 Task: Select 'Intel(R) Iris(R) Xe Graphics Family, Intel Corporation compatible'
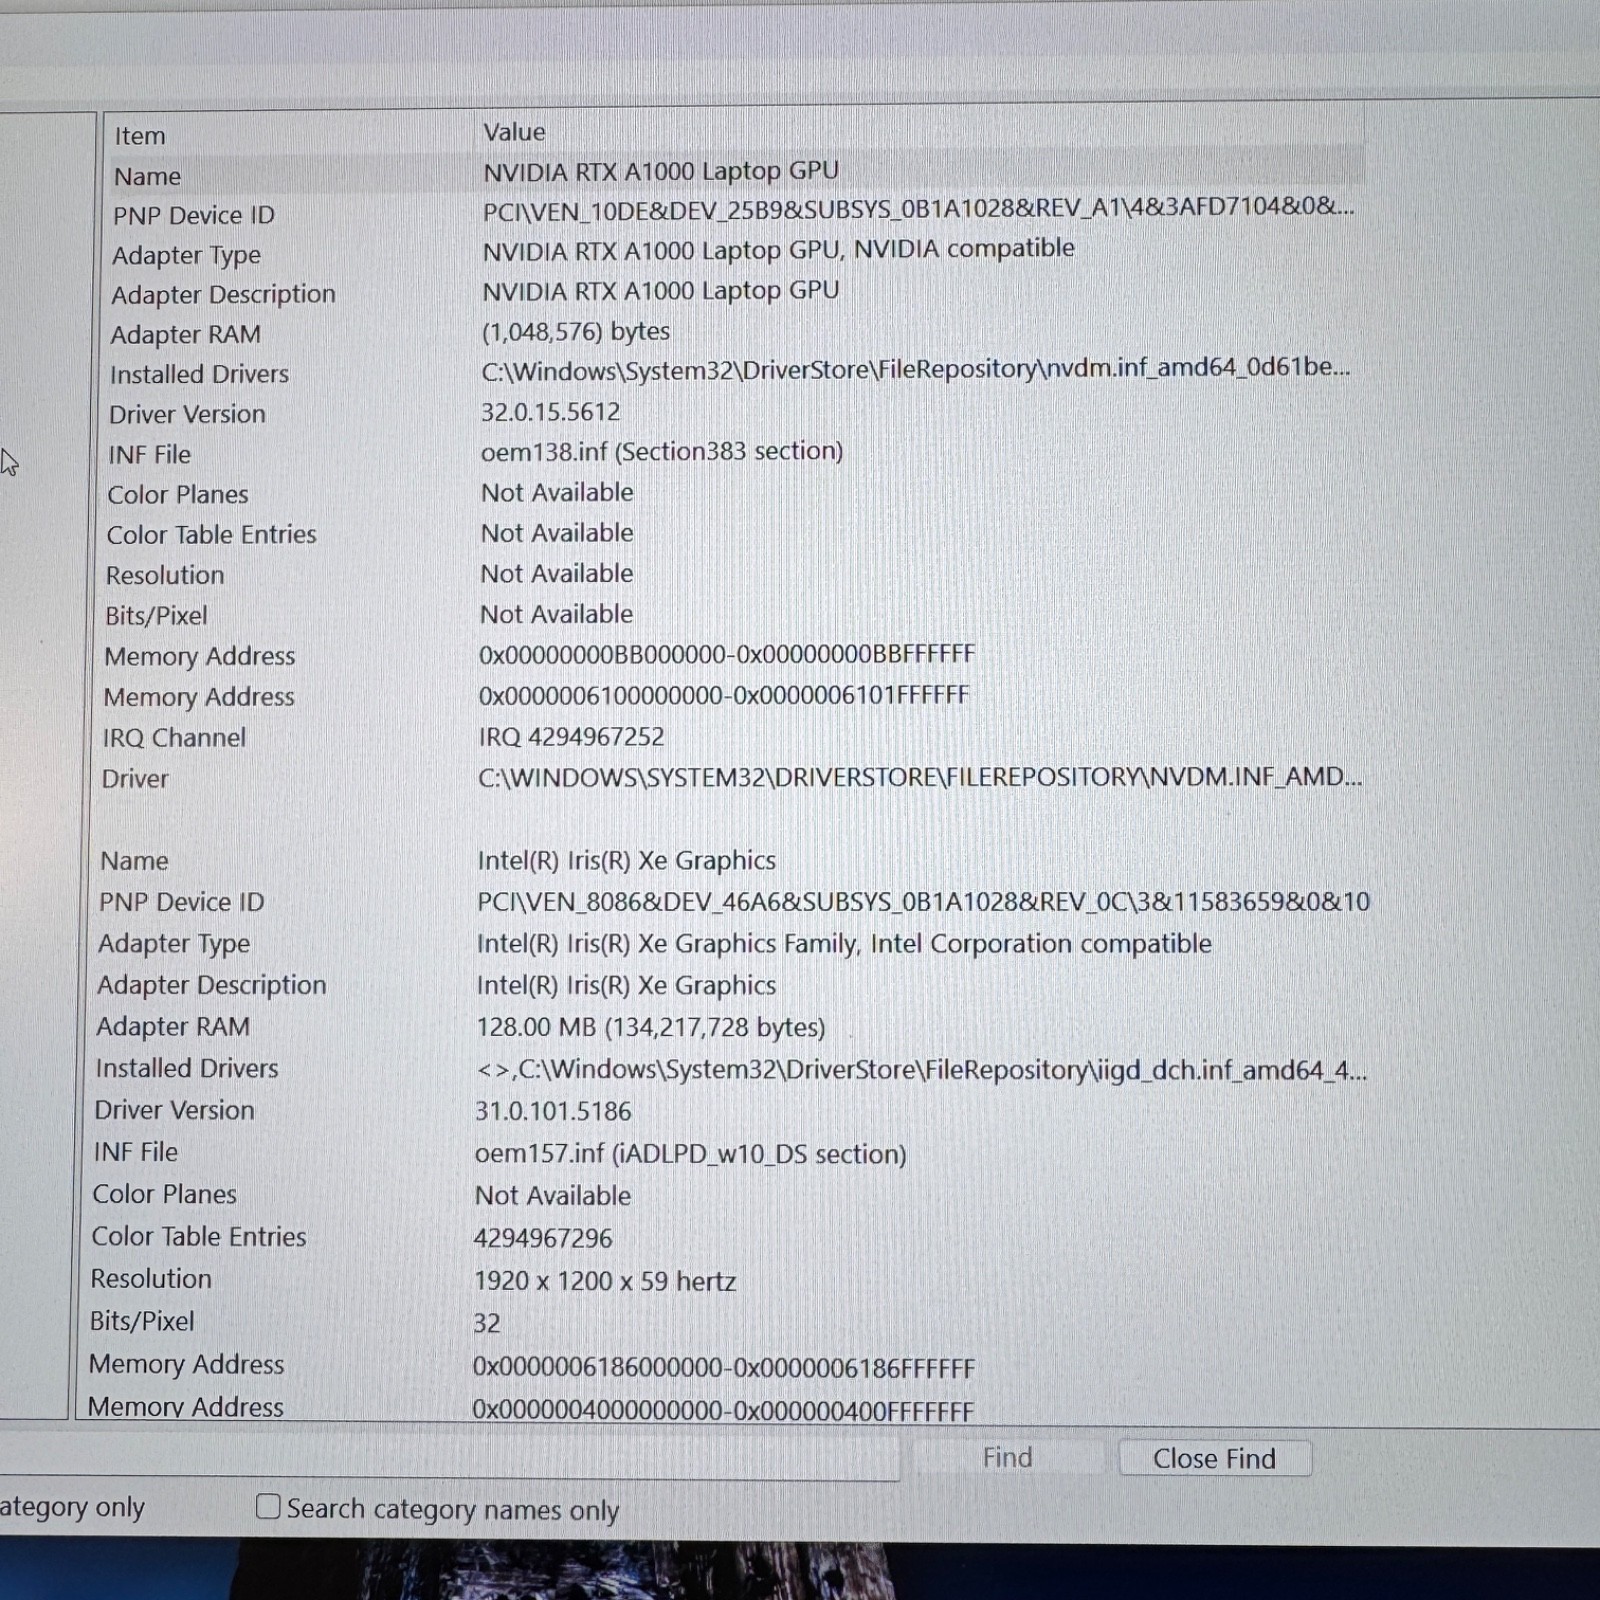[x=844, y=944]
